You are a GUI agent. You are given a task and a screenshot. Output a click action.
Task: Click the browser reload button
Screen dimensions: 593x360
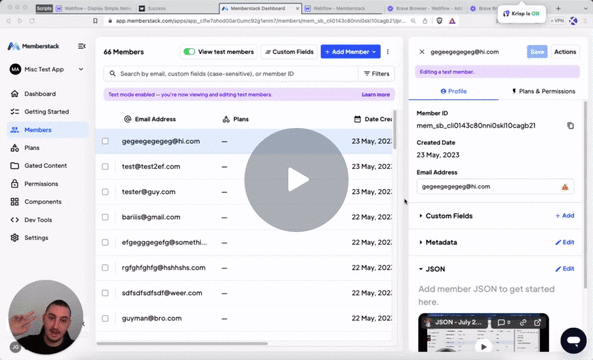tap(32, 21)
